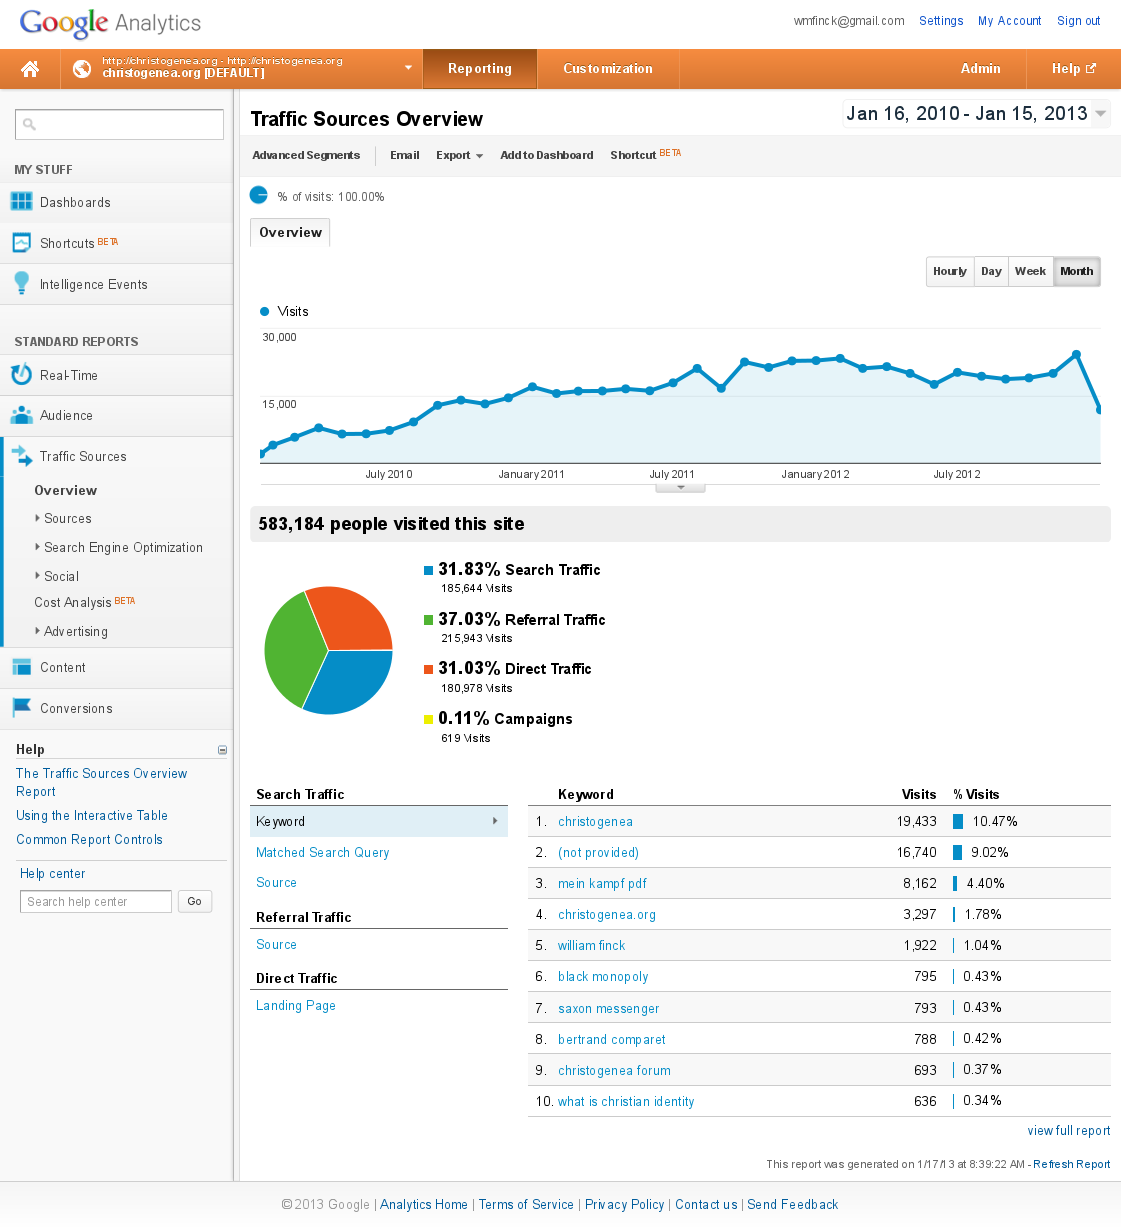Open the account selector dropdown arrow
The image size is (1121, 1227).
(408, 68)
